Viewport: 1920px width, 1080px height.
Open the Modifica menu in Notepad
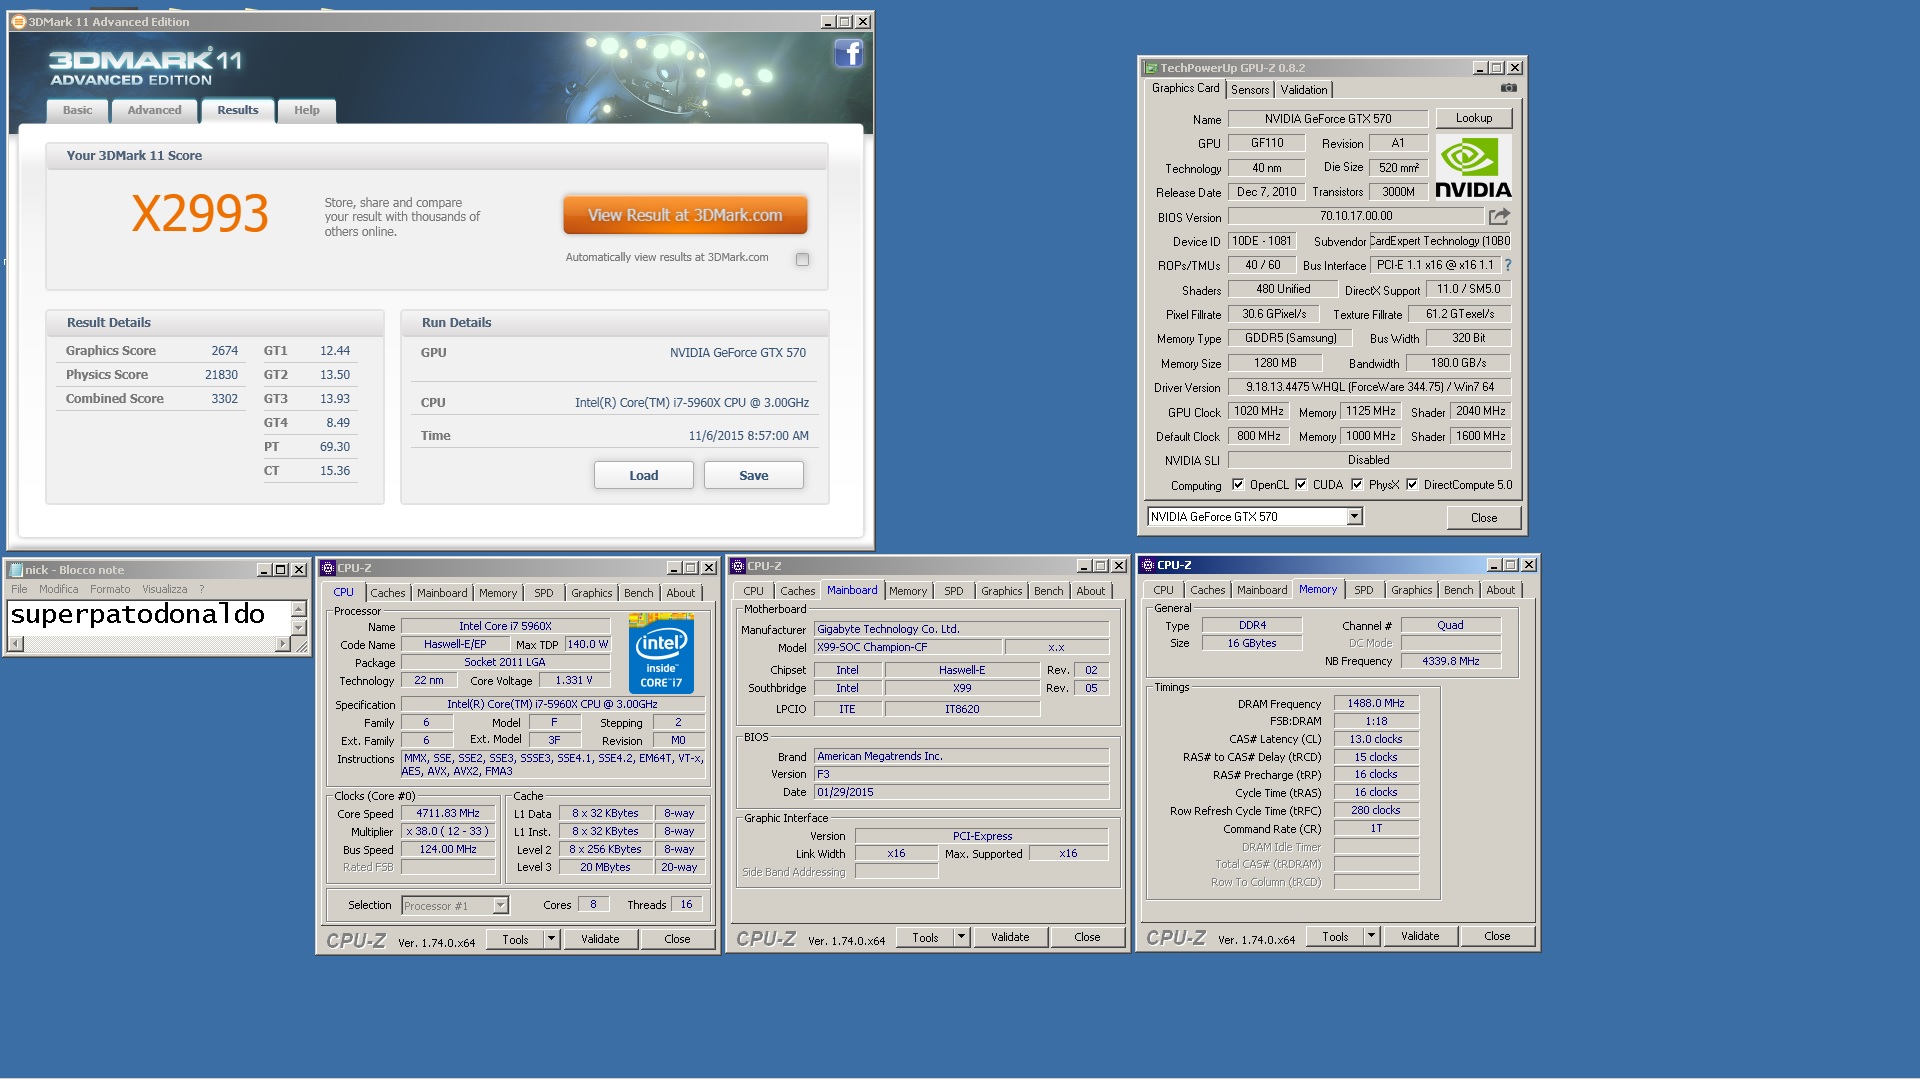pyautogui.click(x=58, y=590)
